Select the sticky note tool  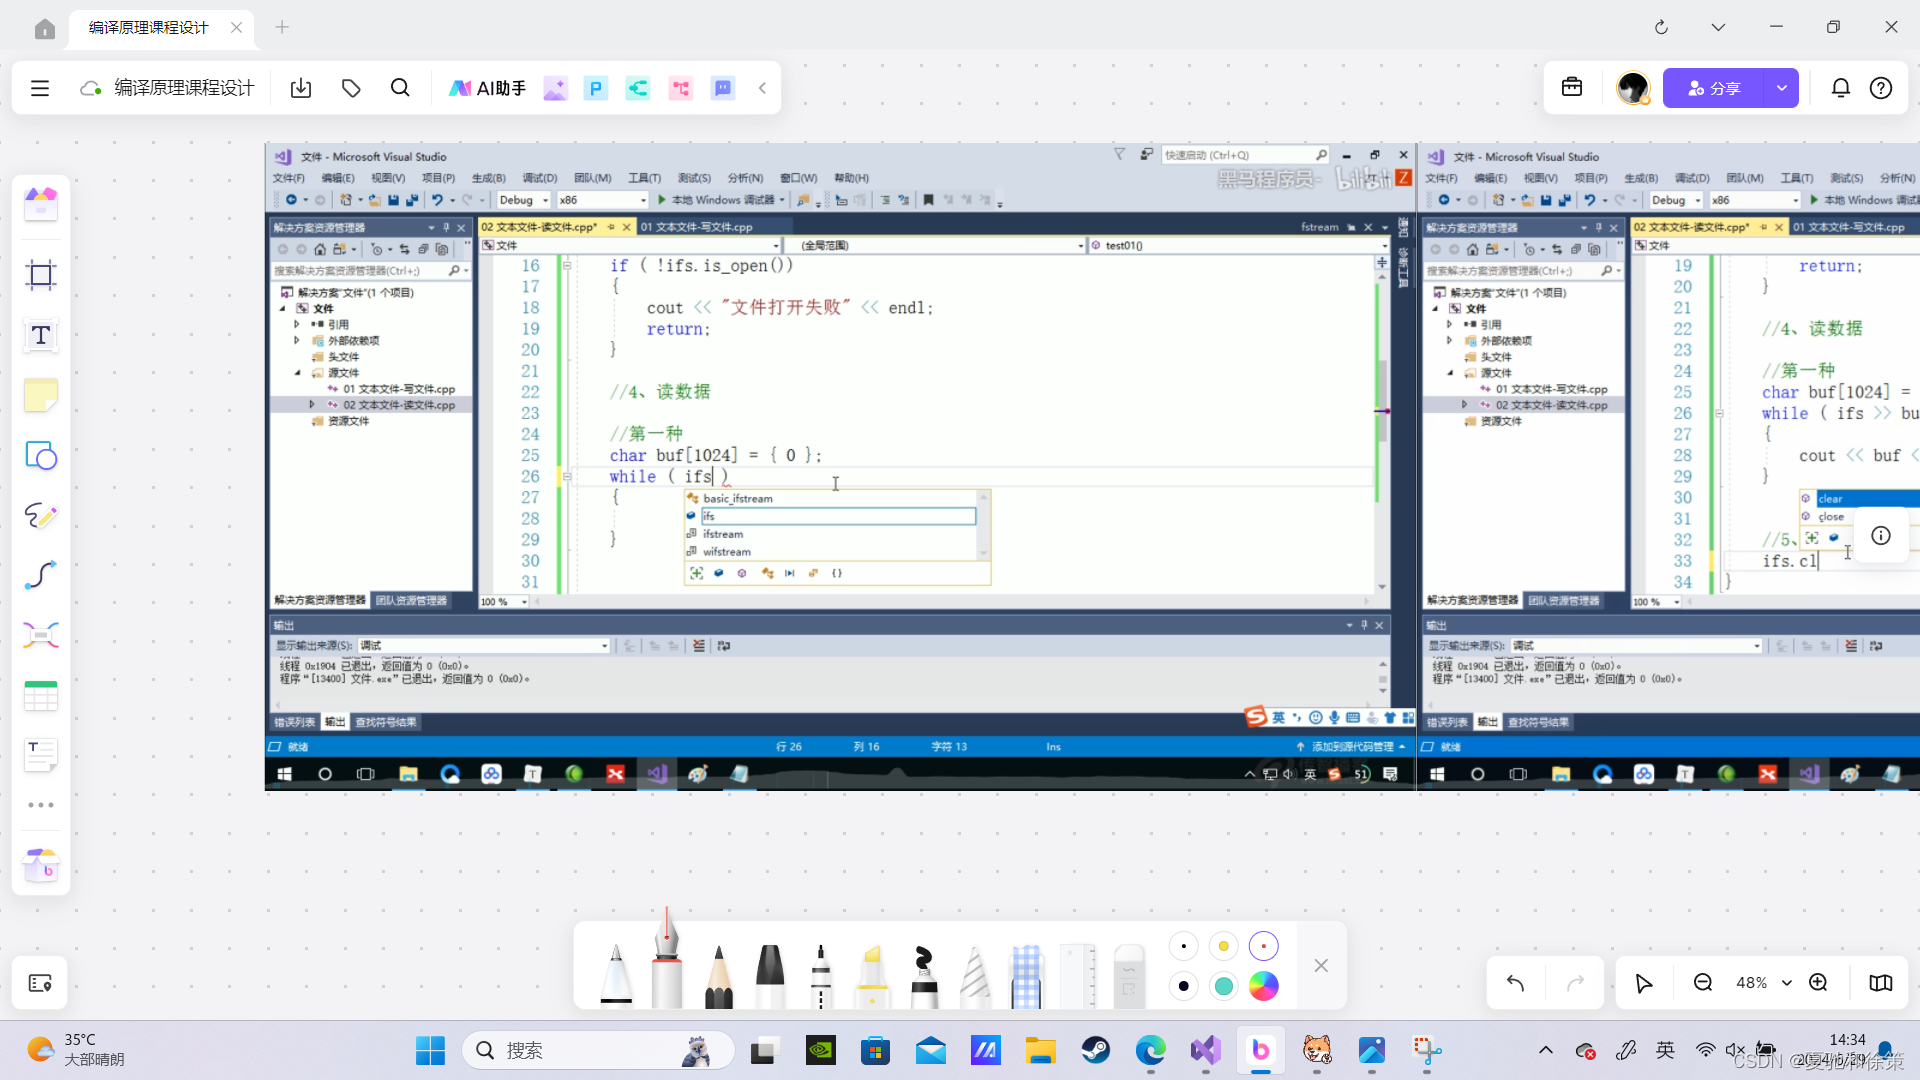[x=41, y=396]
